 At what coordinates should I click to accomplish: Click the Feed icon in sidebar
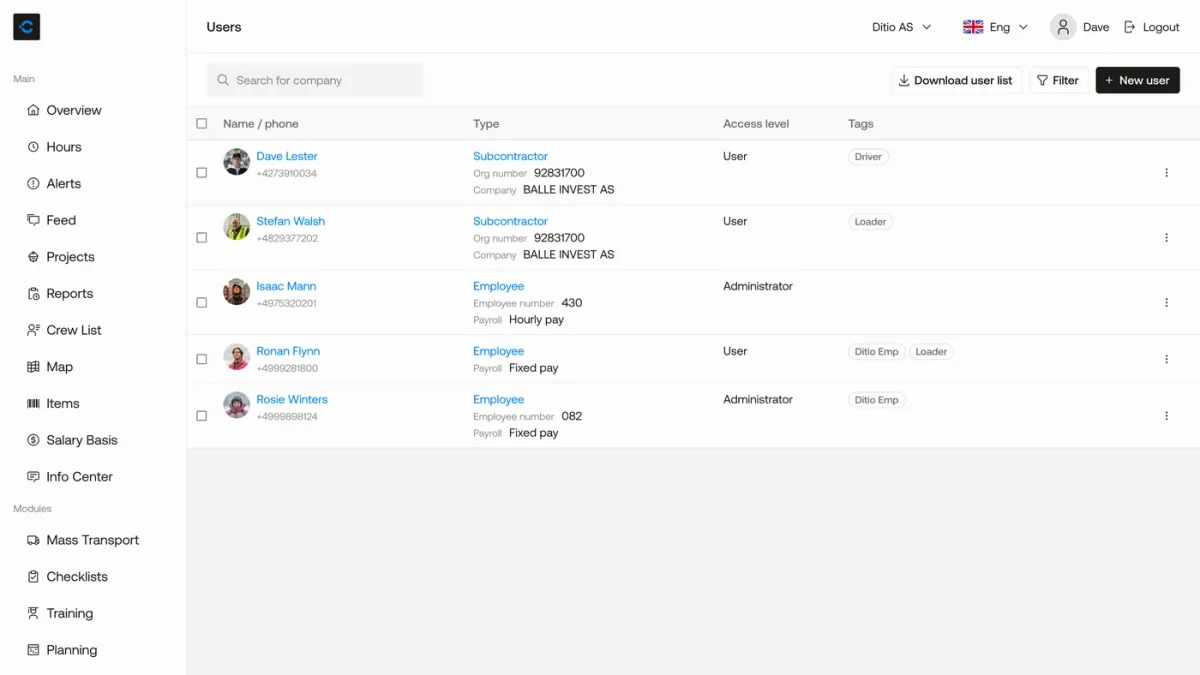pos(34,220)
